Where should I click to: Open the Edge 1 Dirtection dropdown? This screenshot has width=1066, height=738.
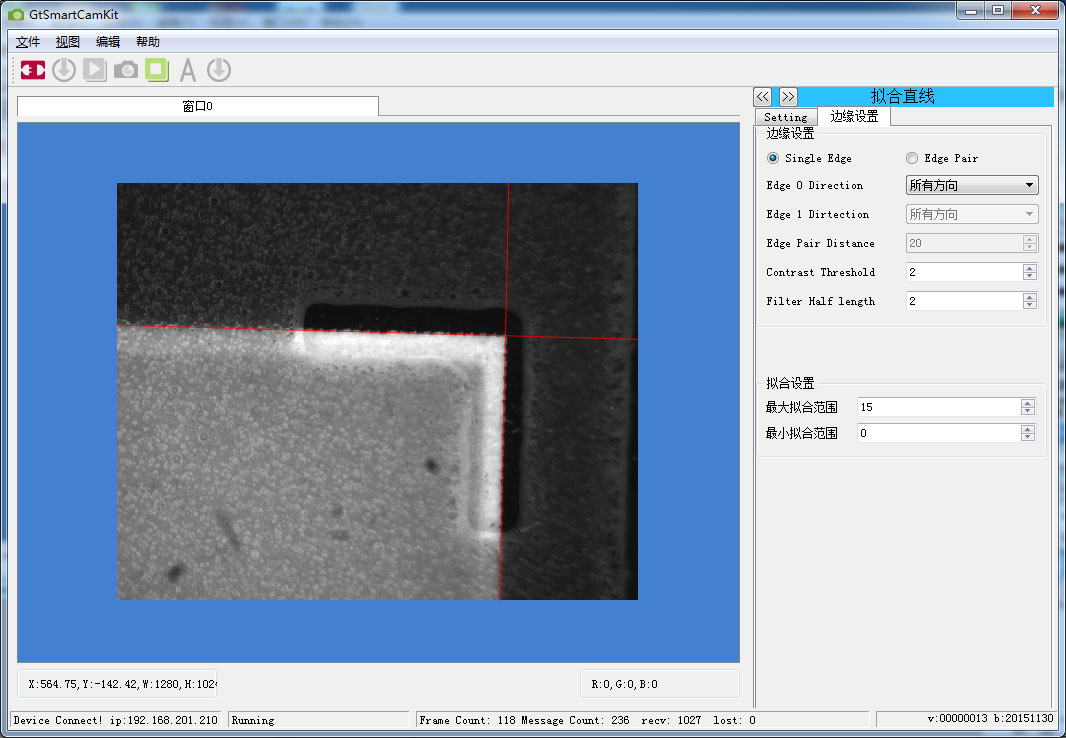pyautogui.click(x=972, y=214)
